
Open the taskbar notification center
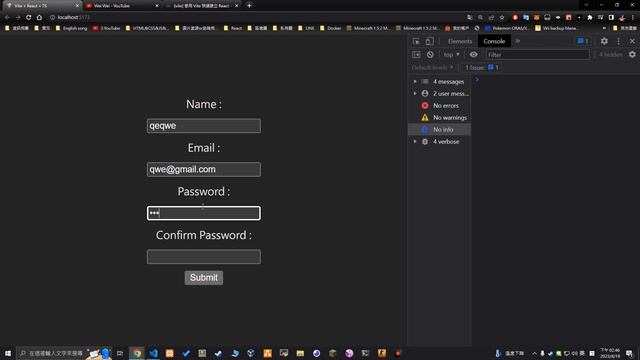click(x=629, y=353)
